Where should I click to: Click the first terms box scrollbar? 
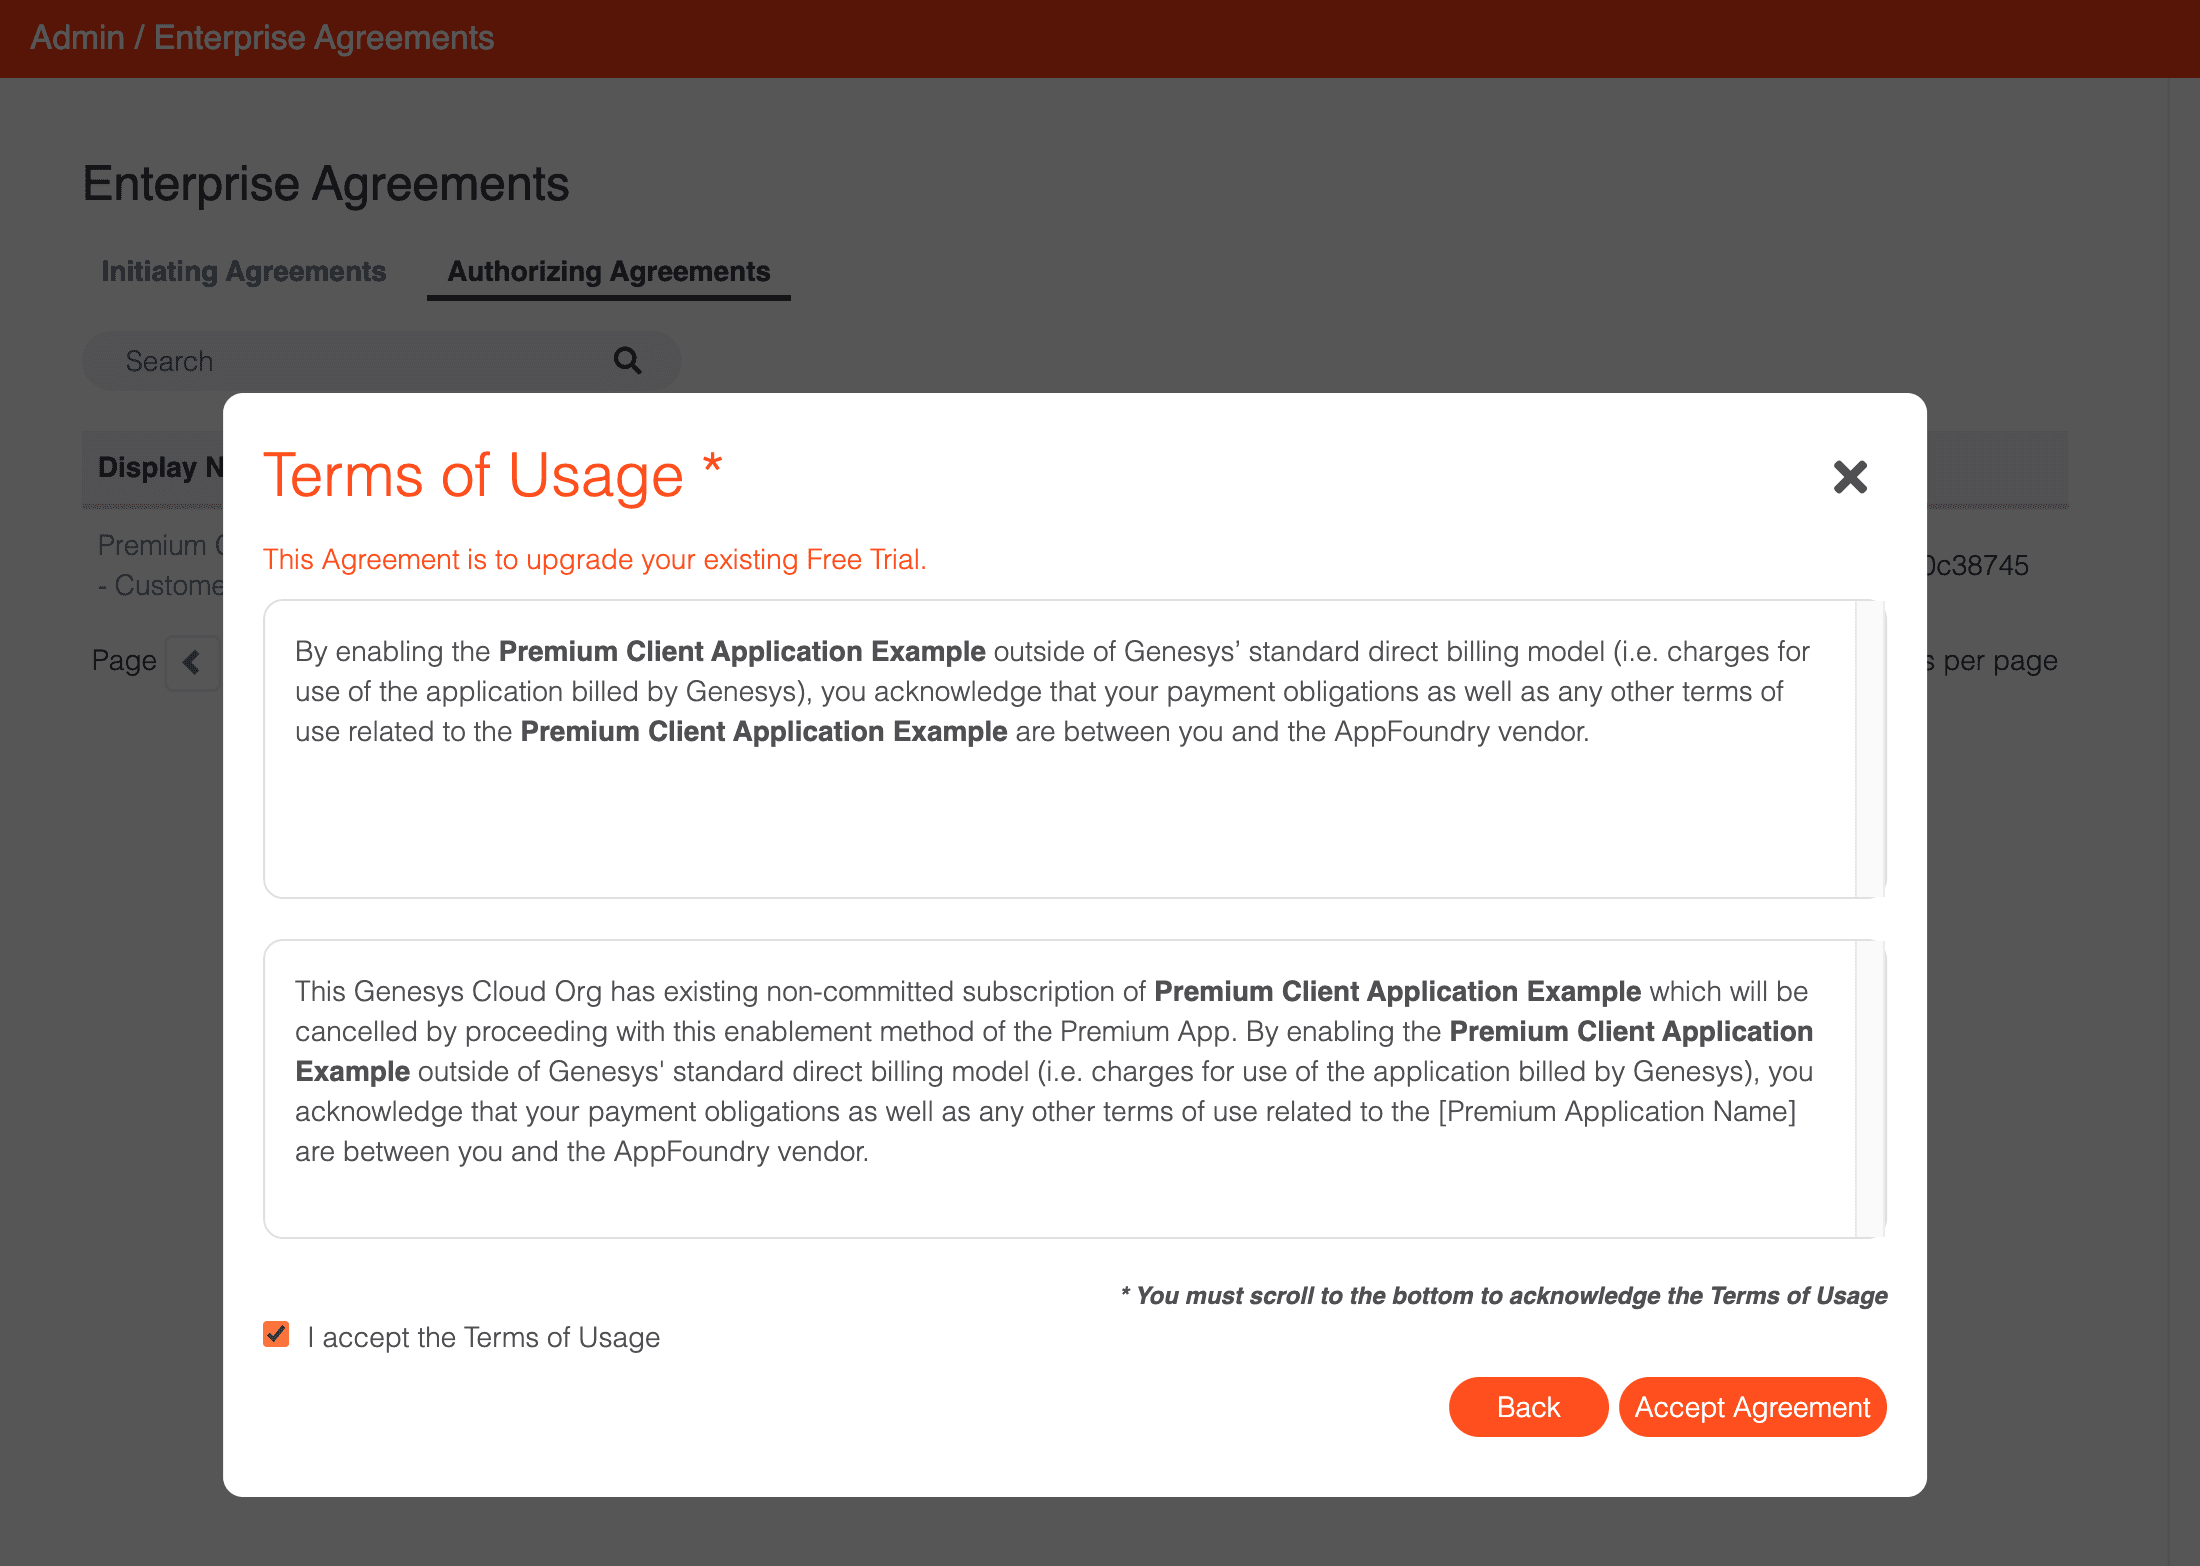tap(1869, 748)
